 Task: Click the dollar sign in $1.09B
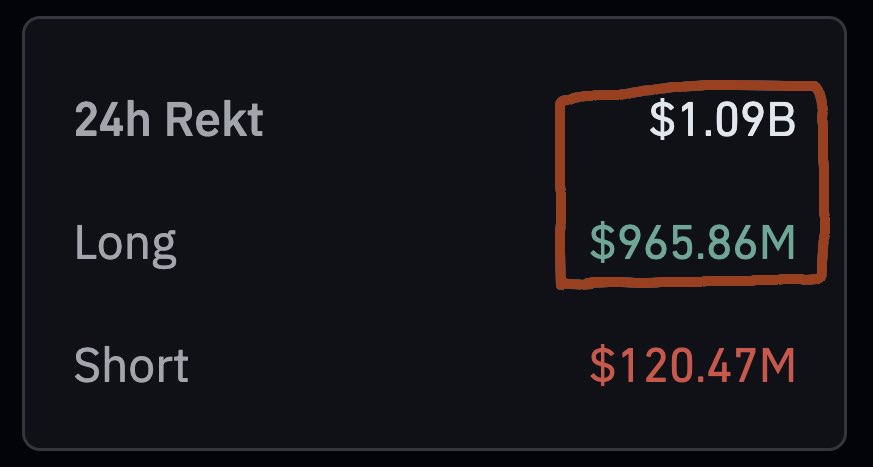[x=662, y=121]
